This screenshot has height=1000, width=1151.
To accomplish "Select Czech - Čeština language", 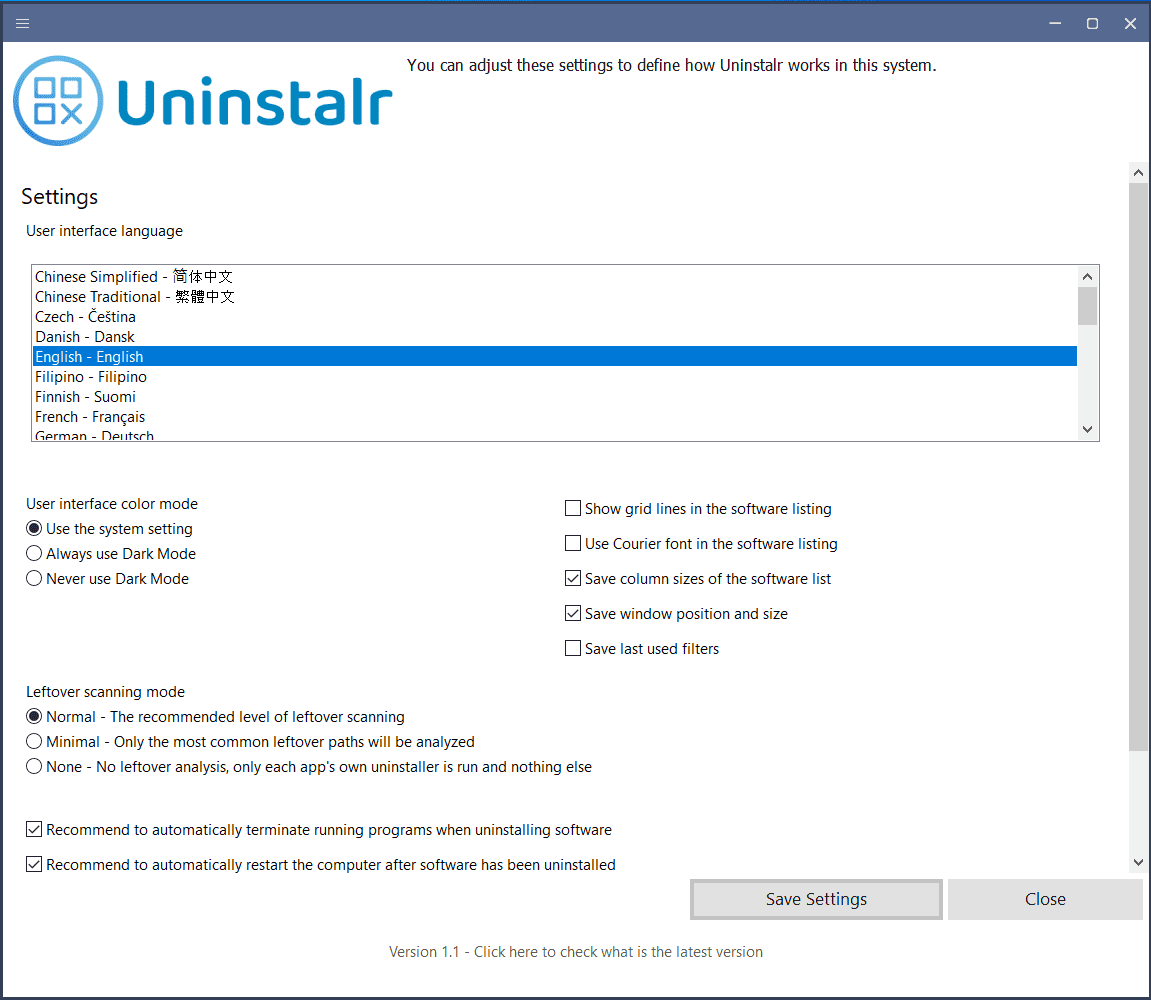I will [x=554, y=316].
